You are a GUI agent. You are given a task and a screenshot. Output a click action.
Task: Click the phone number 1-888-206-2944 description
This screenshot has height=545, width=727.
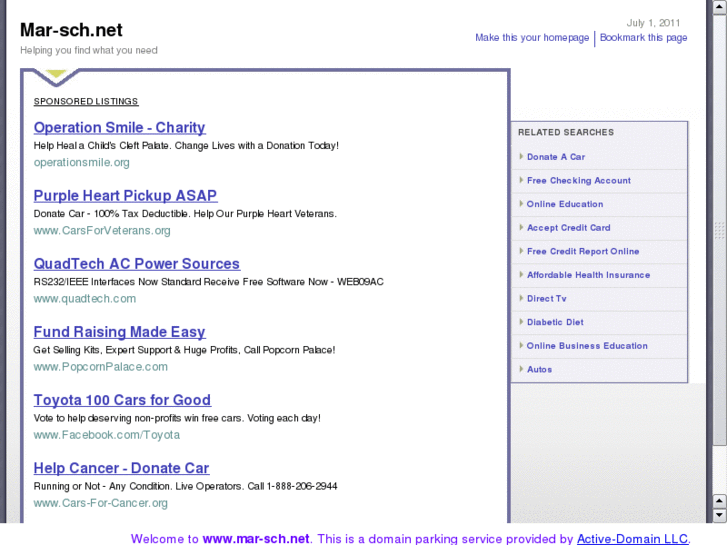pyautogui.click(x=185, y=487)
